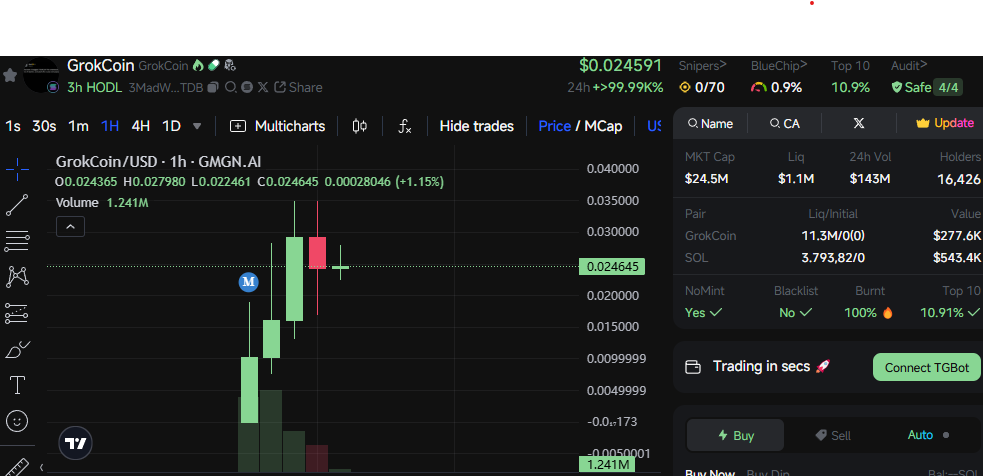Click the Share link
Image resolution: width=983 pixels, height=476 pixels.
coord(298,87)
